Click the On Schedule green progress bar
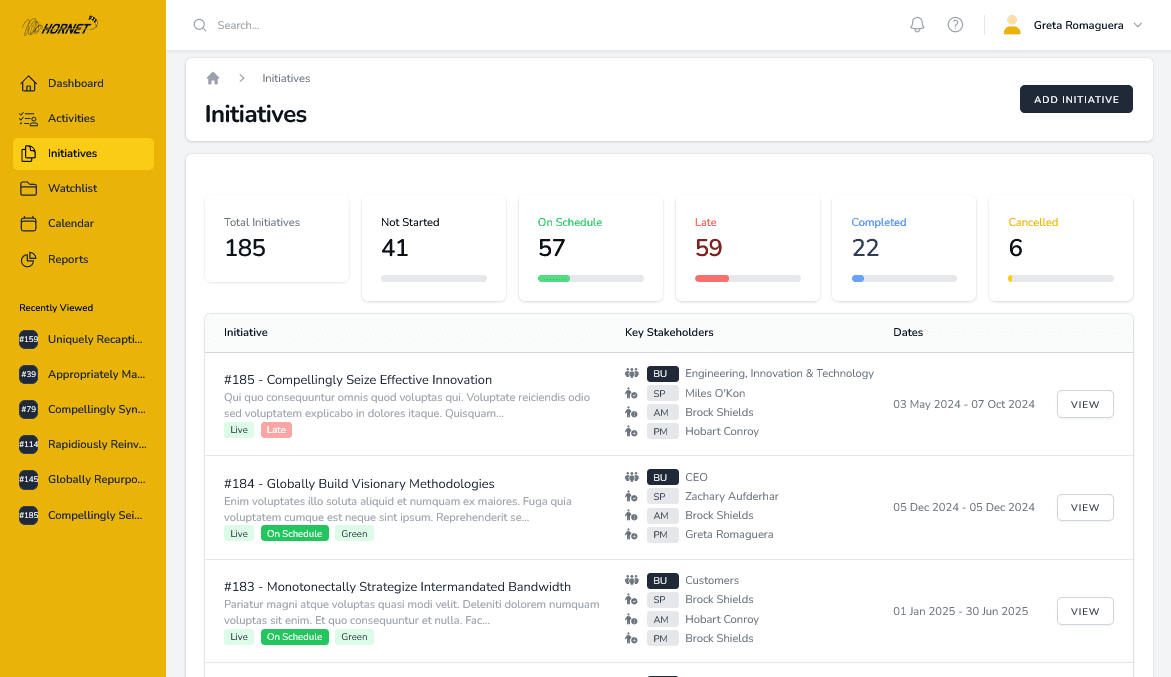 click(590, 278)
